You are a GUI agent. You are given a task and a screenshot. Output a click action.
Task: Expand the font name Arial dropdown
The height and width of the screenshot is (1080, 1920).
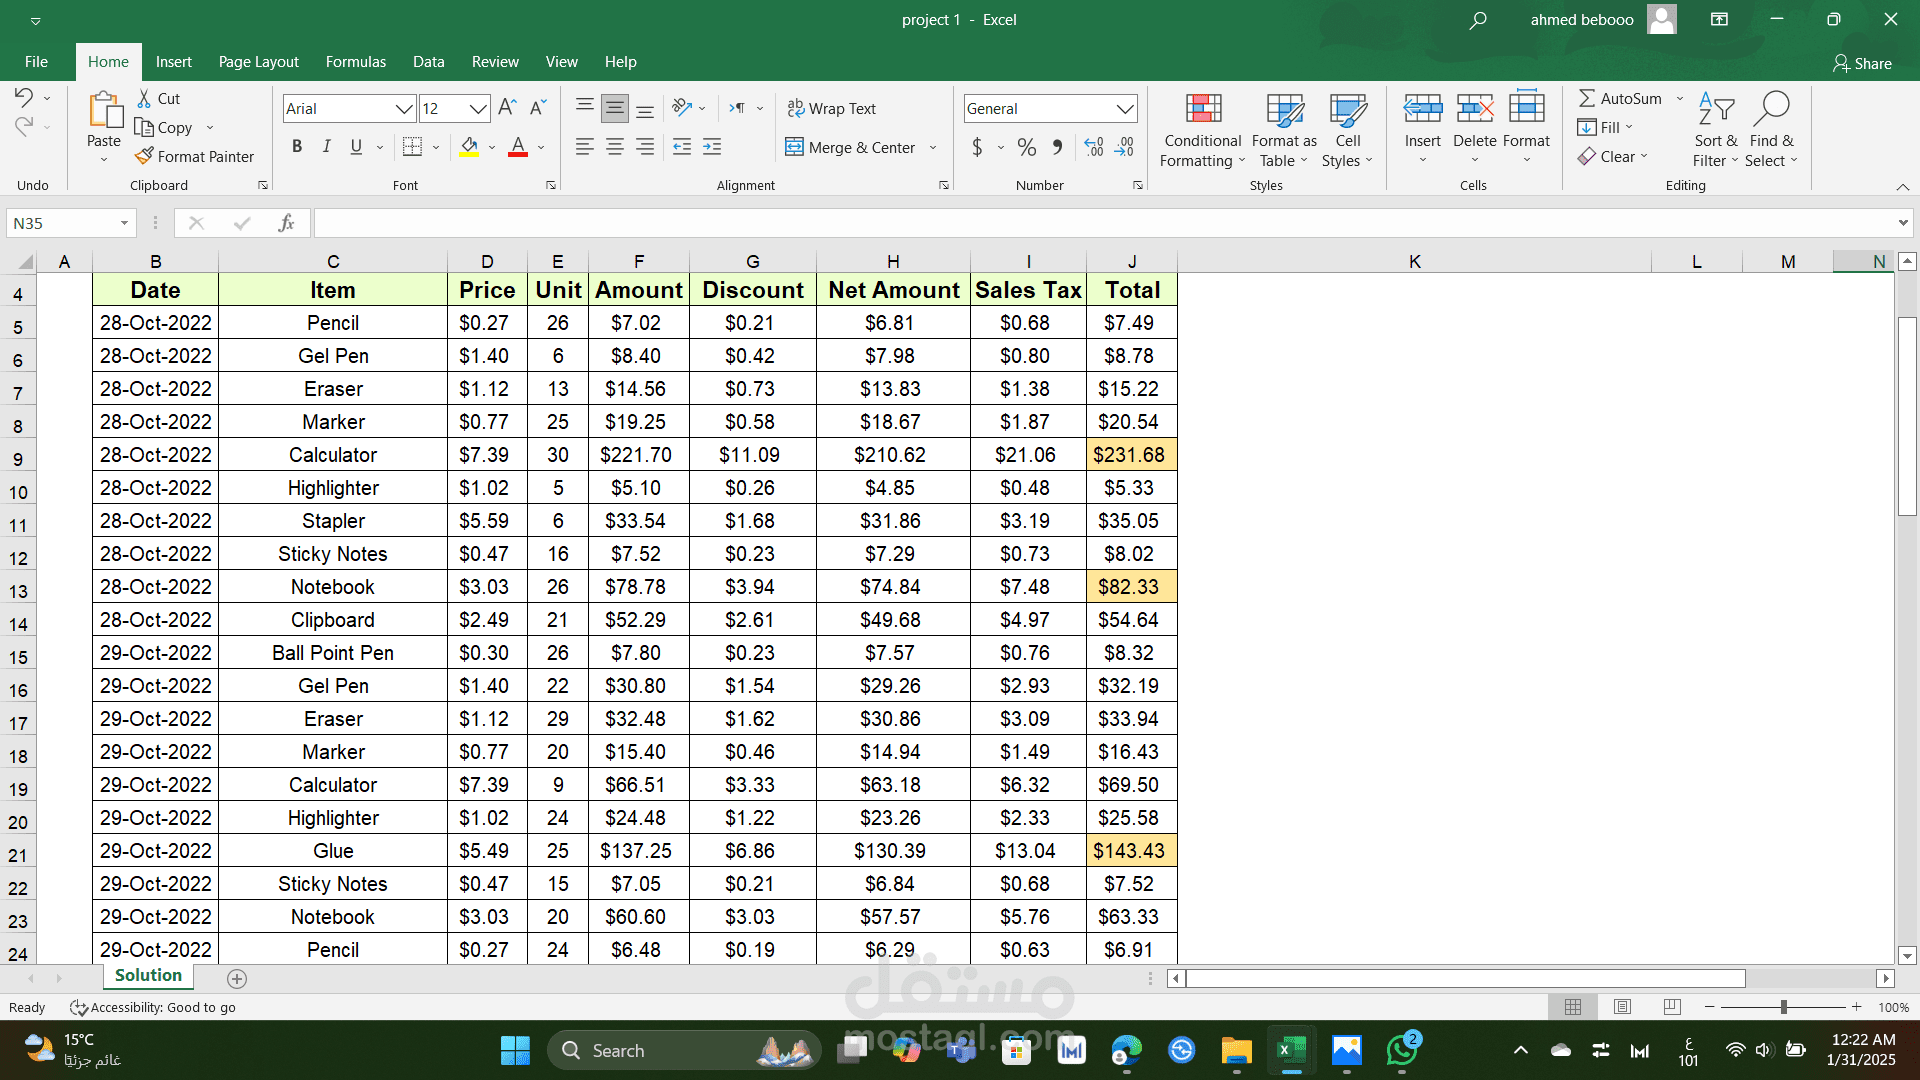pyautogui.click(x=404, y=108)
